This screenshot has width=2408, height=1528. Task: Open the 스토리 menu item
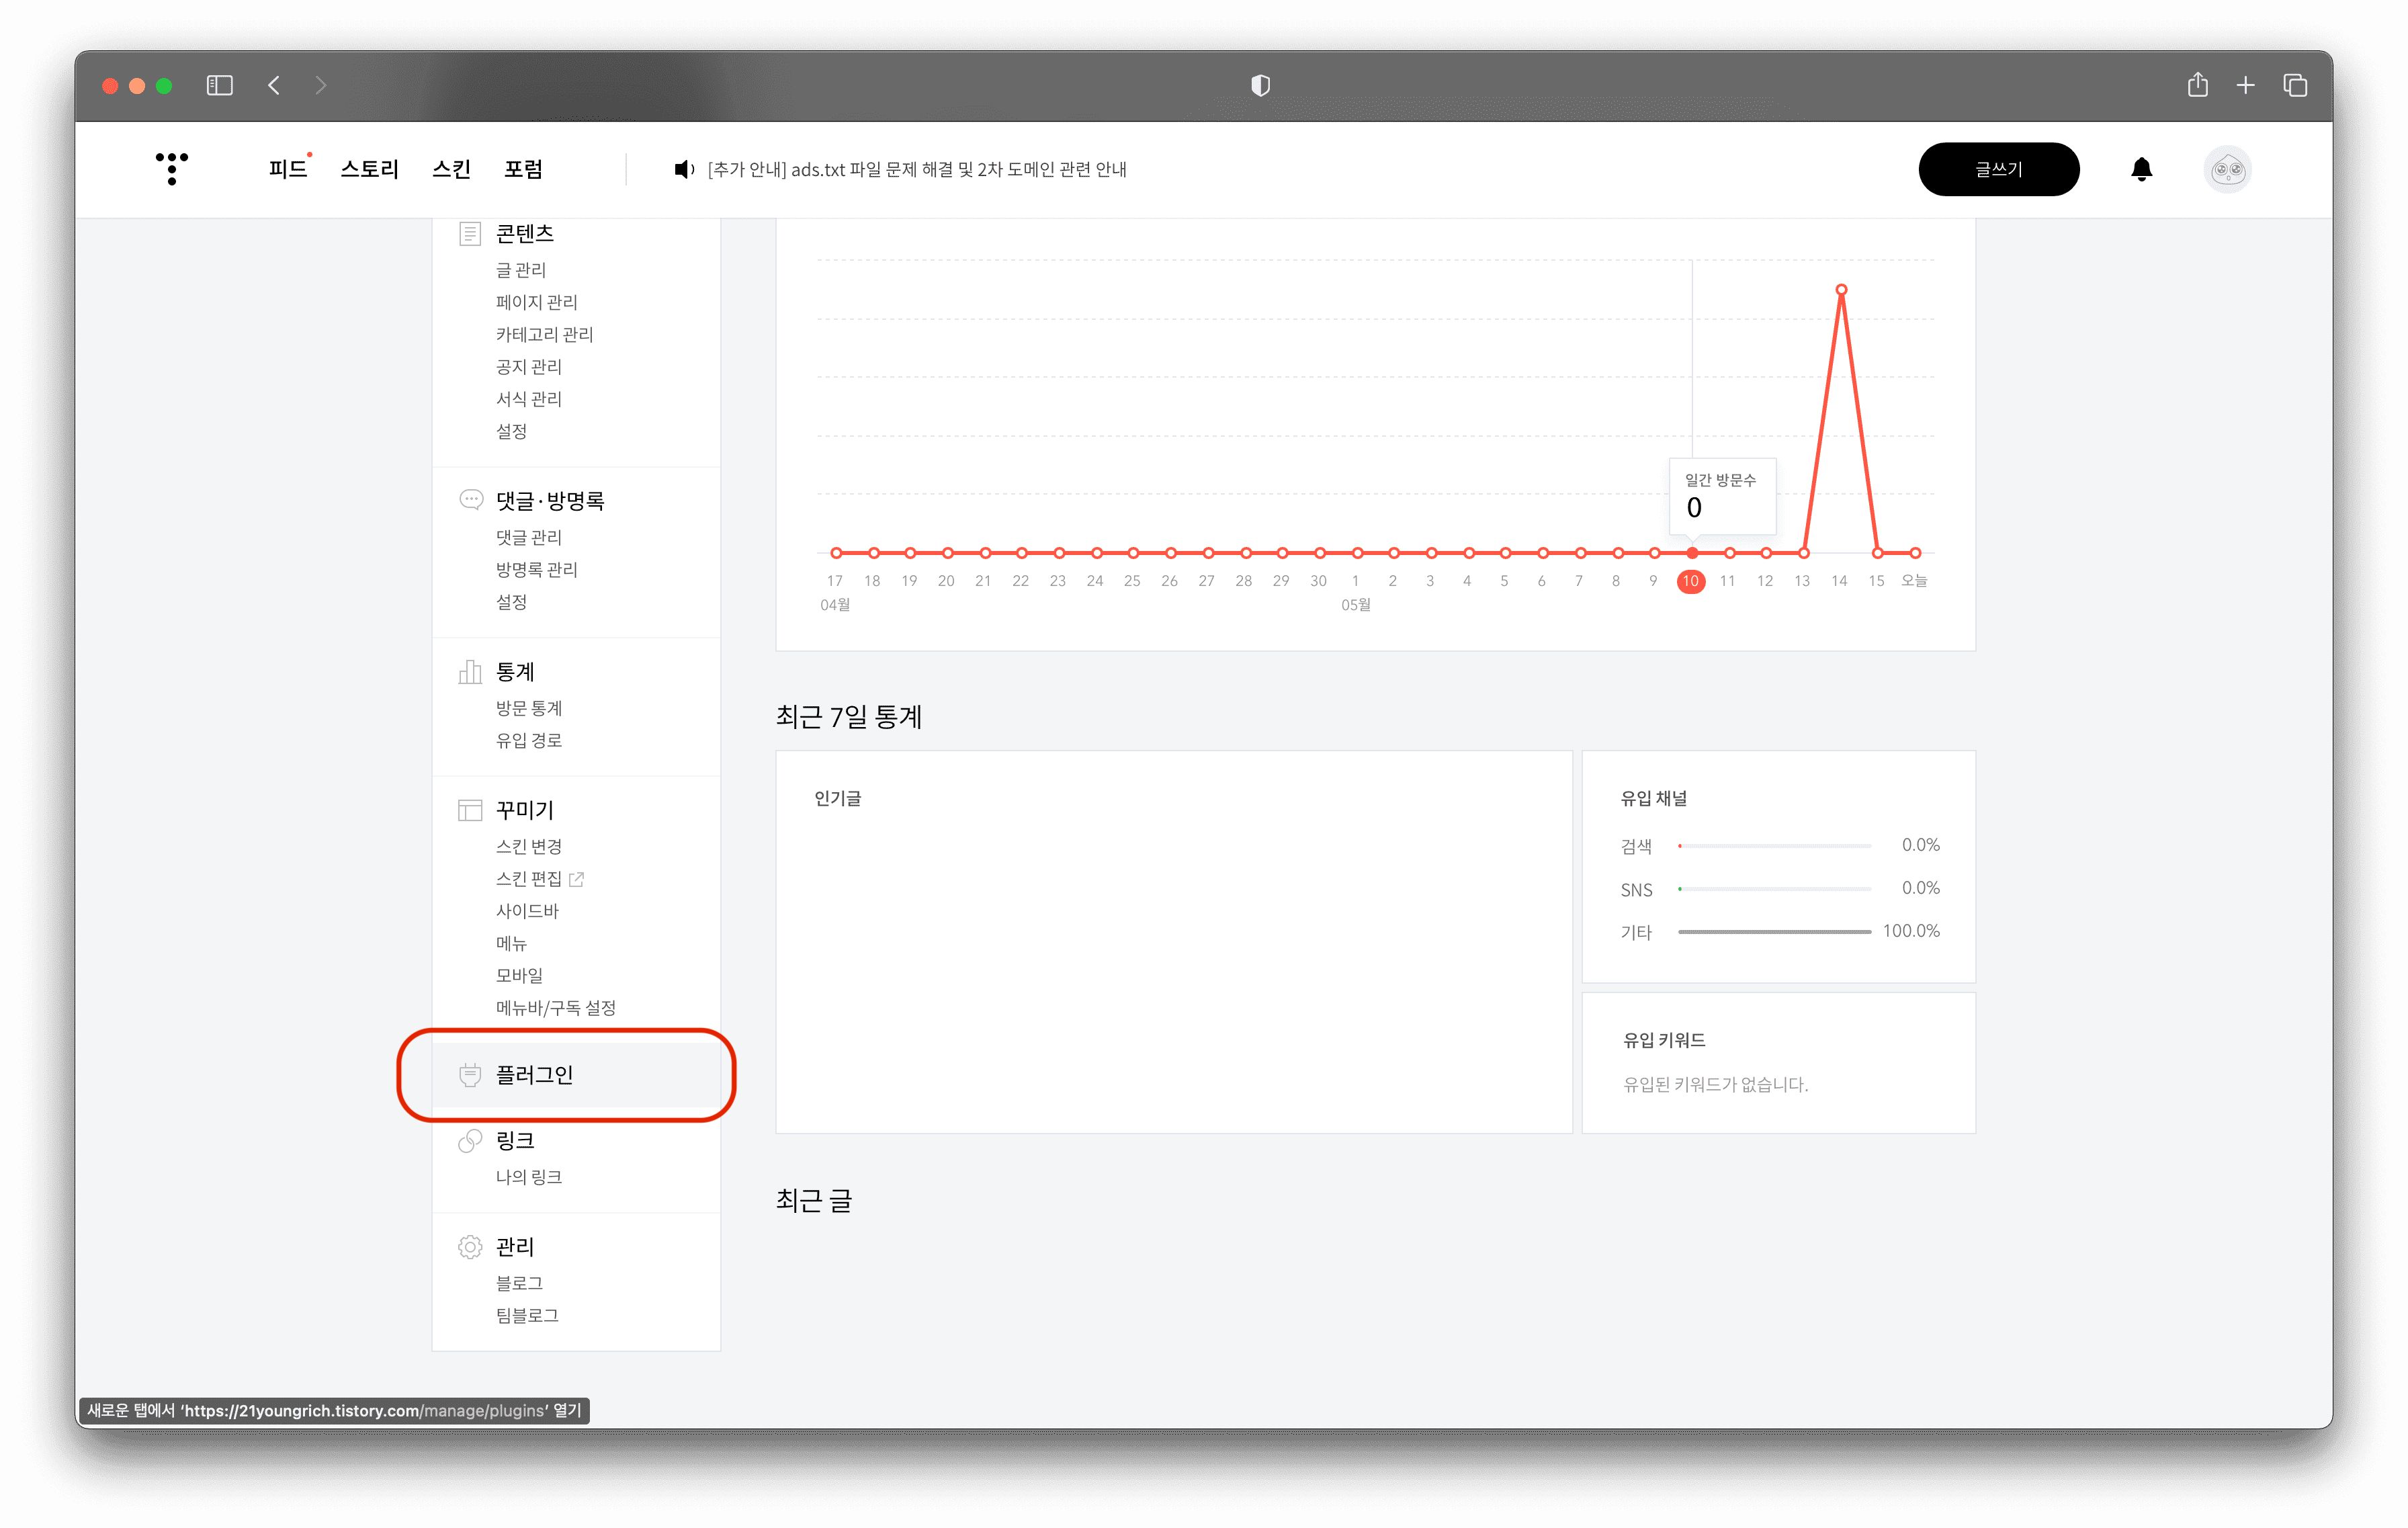(369, 169)
